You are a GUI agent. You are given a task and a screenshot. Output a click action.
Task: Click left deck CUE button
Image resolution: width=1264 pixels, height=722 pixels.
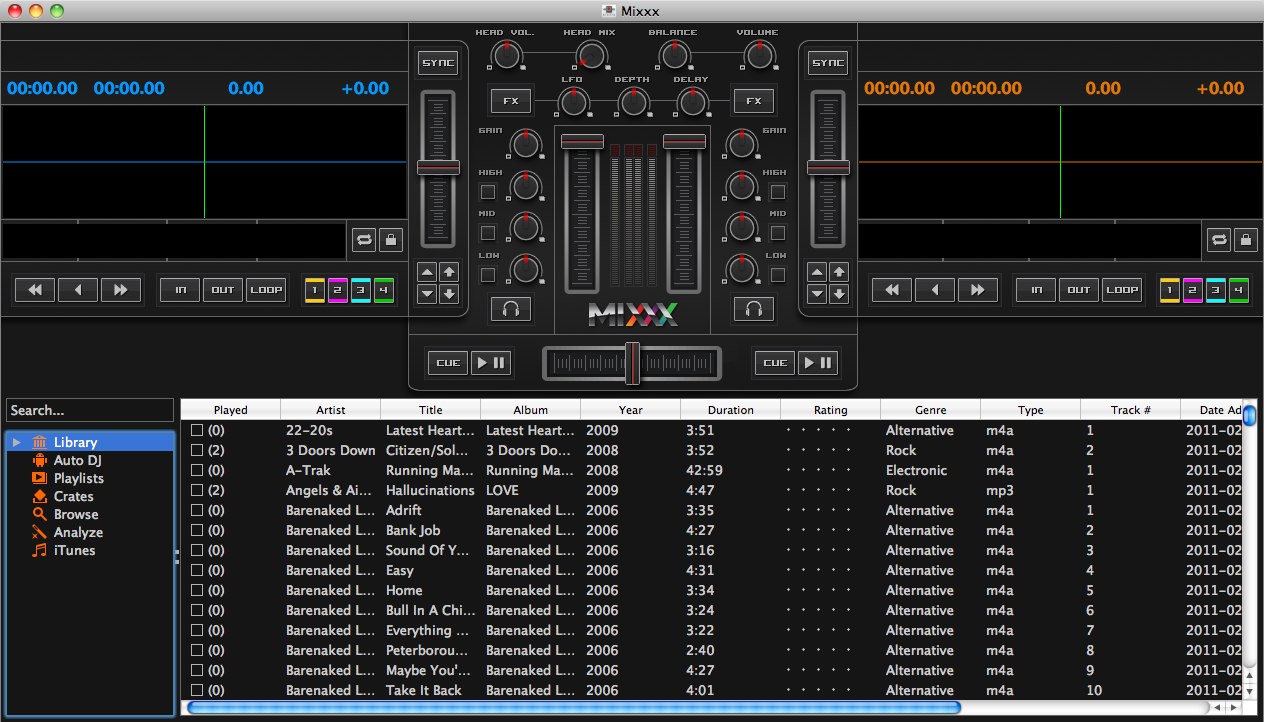click(x=447, y=362)
